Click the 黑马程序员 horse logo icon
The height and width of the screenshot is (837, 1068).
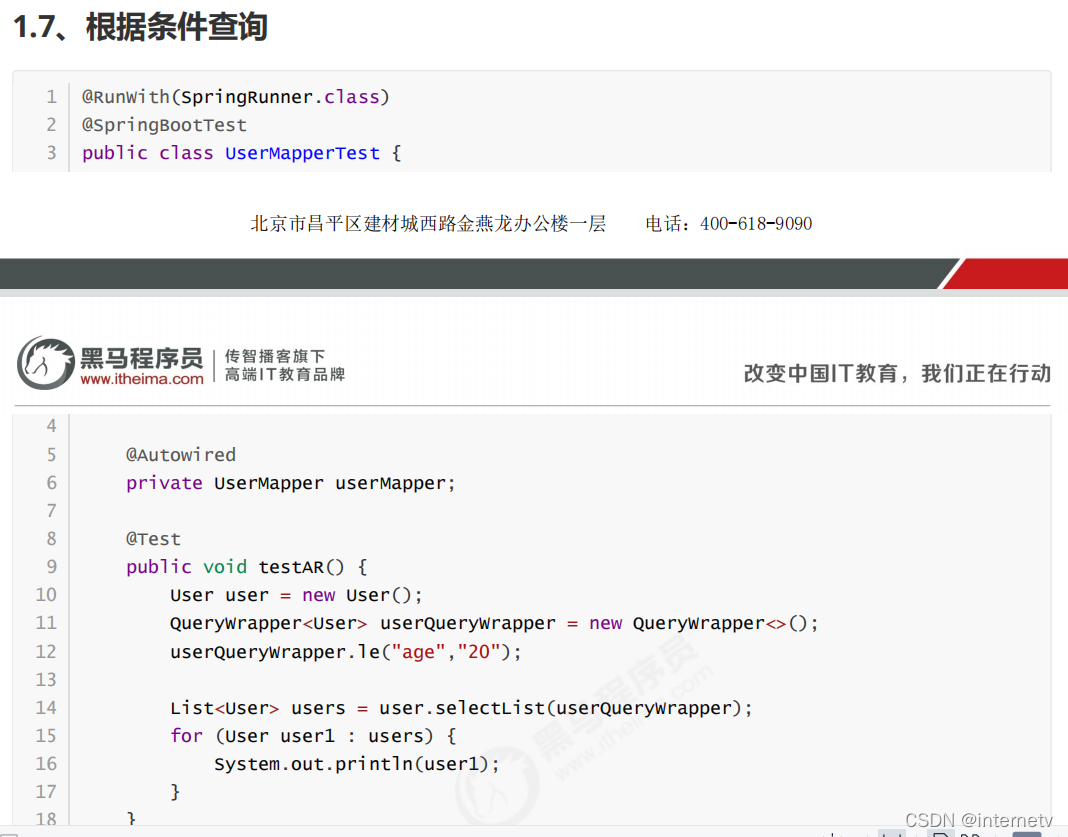click(46, 363)
